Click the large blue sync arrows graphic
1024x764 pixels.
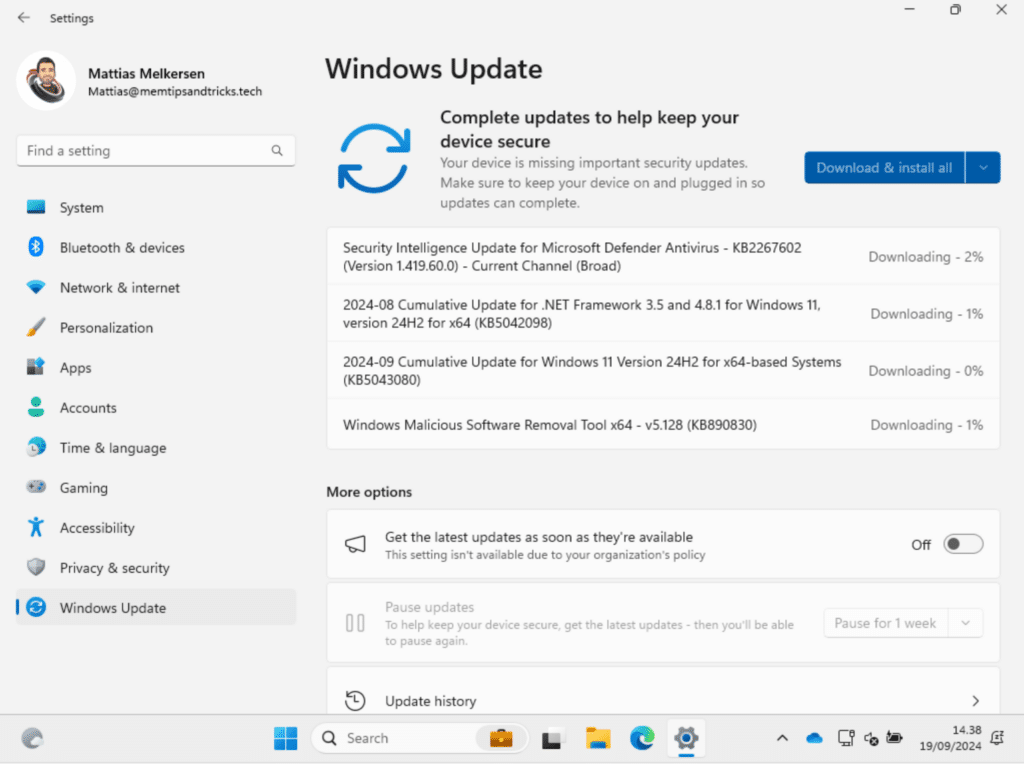point(374,159)
